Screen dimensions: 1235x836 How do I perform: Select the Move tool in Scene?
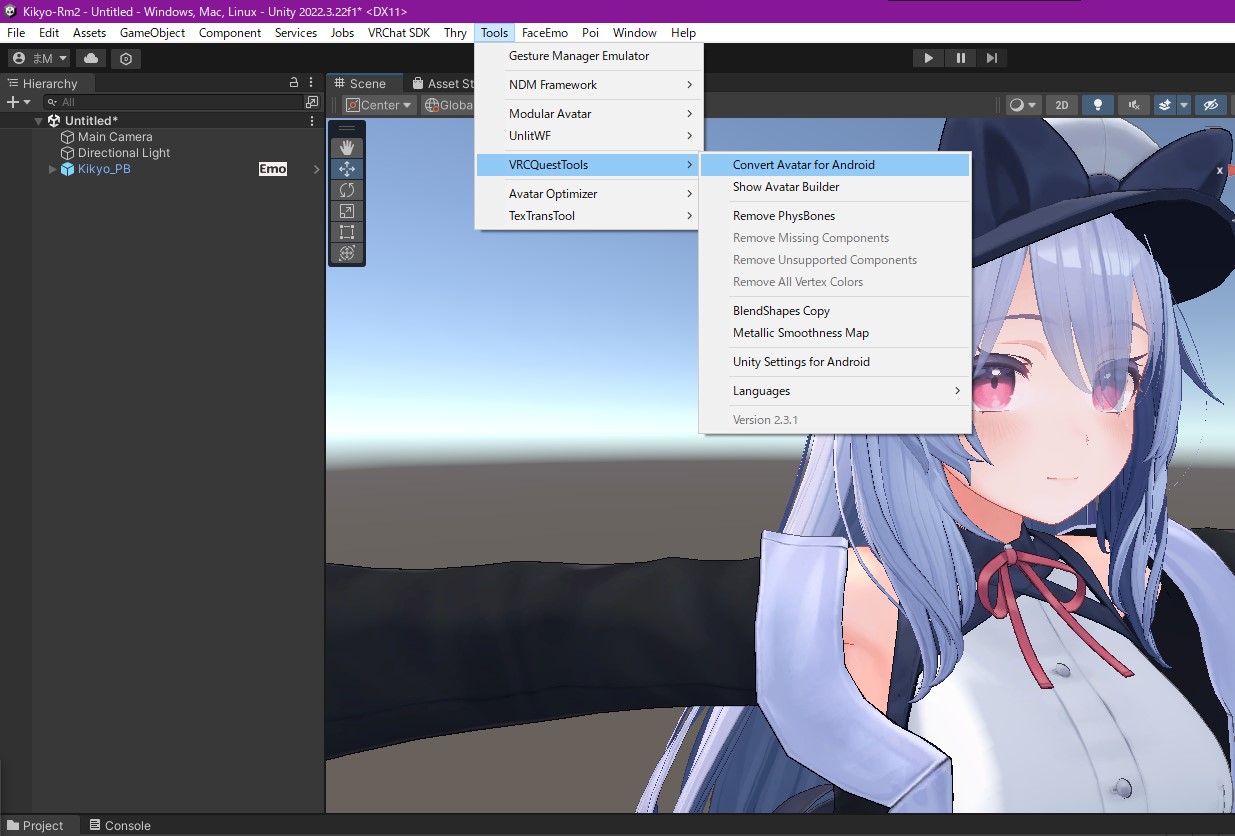click(347, 169)
